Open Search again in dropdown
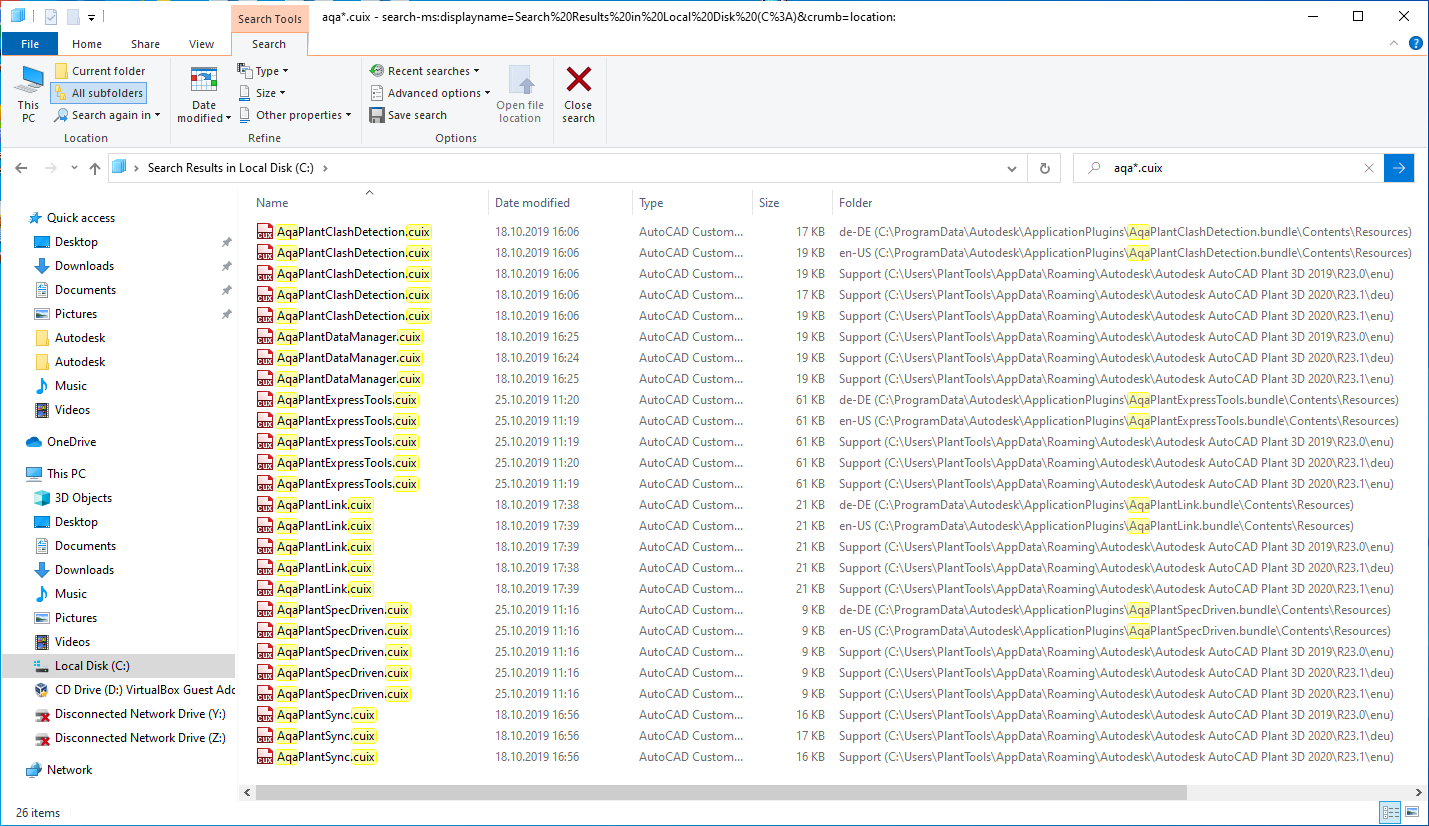Viewport: 1429px width, 826px height. [107, 115]
